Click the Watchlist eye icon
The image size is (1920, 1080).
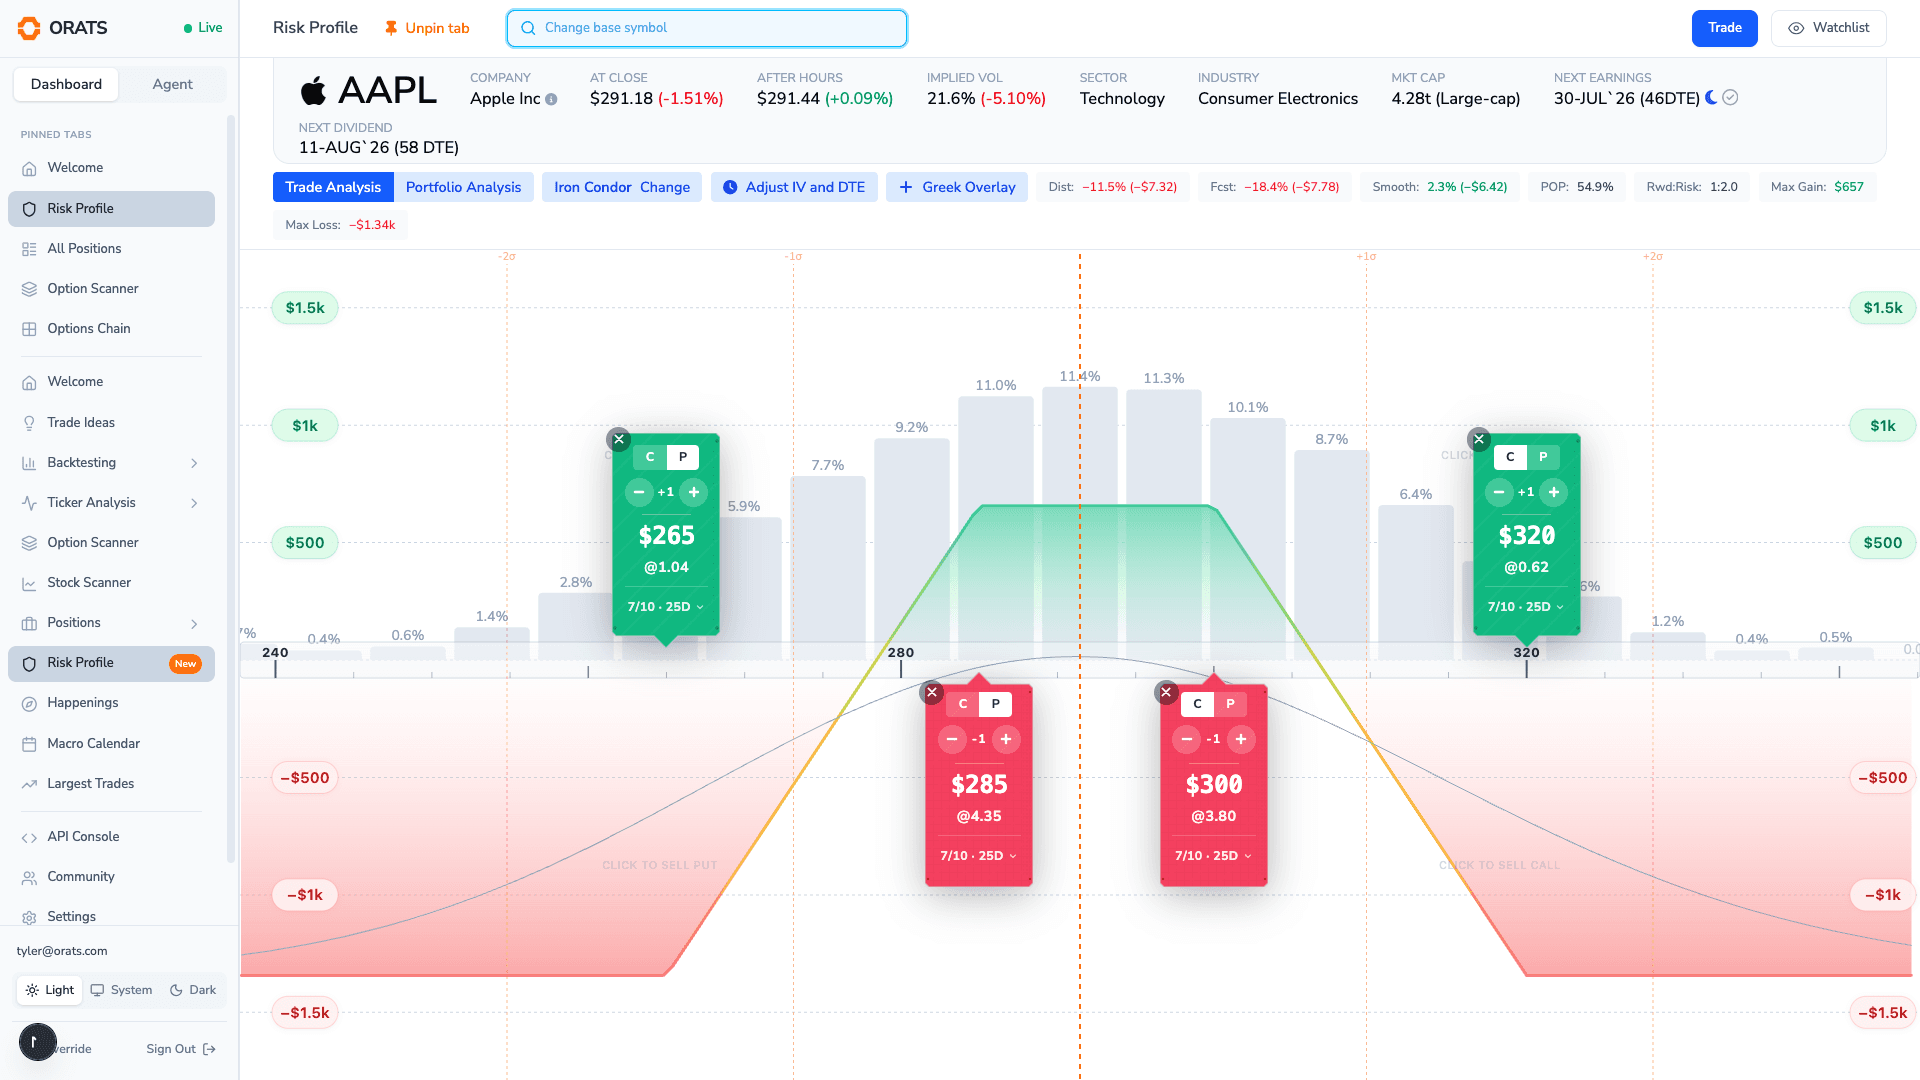point(1796,28)
